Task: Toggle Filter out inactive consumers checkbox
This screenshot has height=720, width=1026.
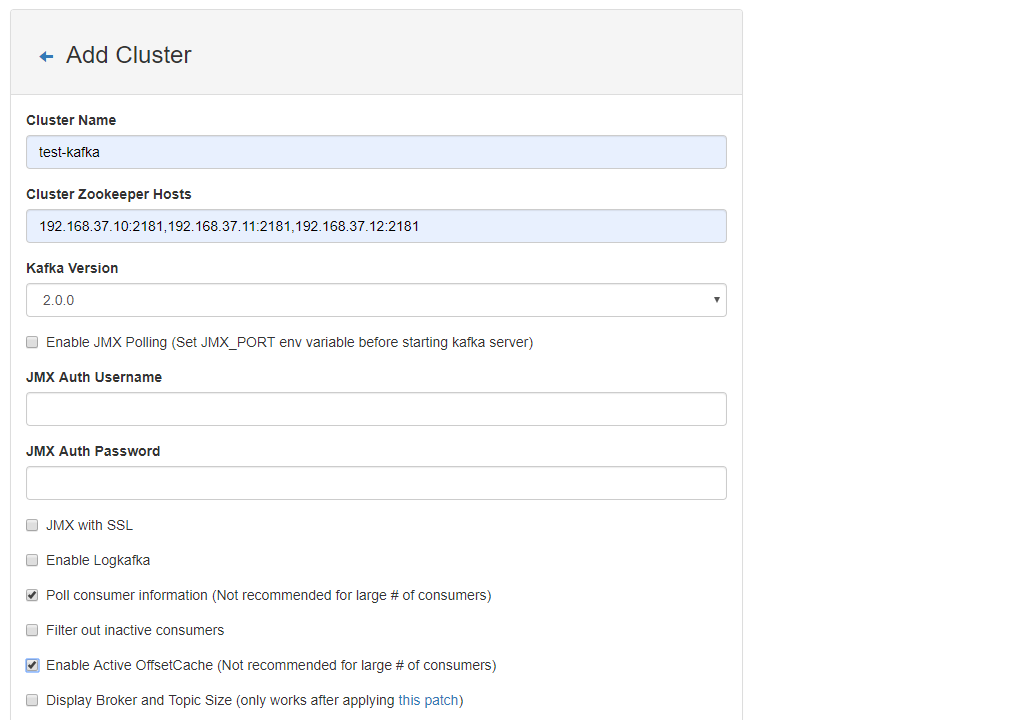Action: [32, 630]
